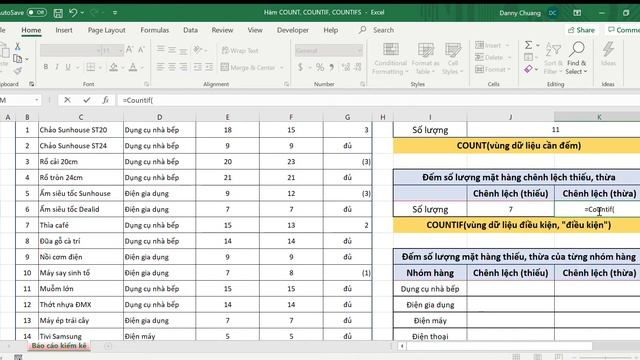Toggle Bold formatting
640x360 pixels.
(46, 67)
